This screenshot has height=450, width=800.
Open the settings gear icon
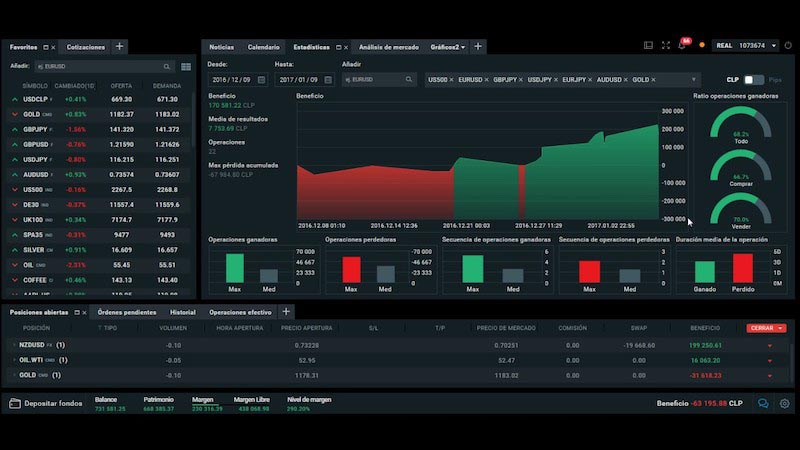[x=785, y=404]
